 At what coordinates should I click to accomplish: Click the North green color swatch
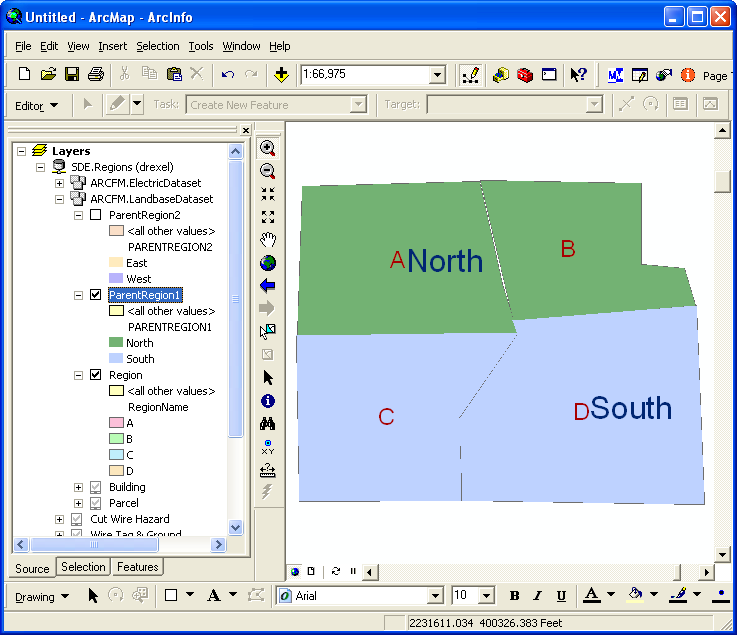[116, 343]
